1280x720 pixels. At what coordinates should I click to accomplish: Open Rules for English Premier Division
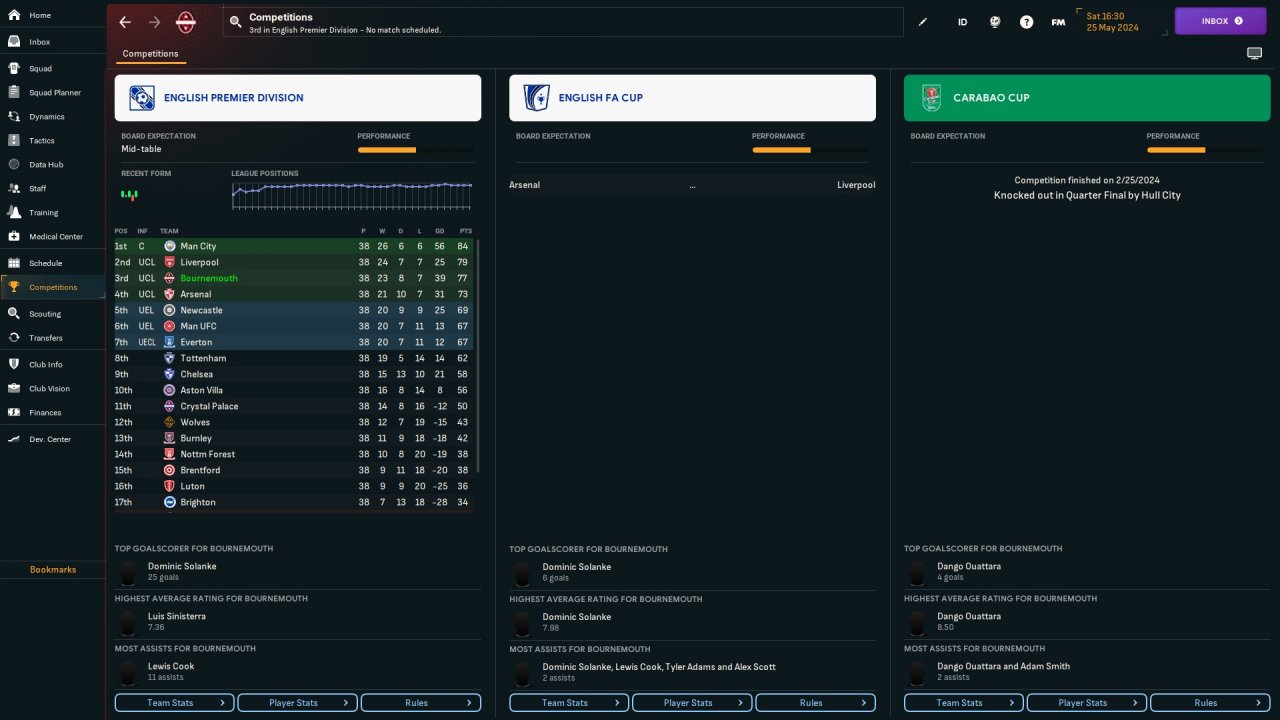(421, 703)
